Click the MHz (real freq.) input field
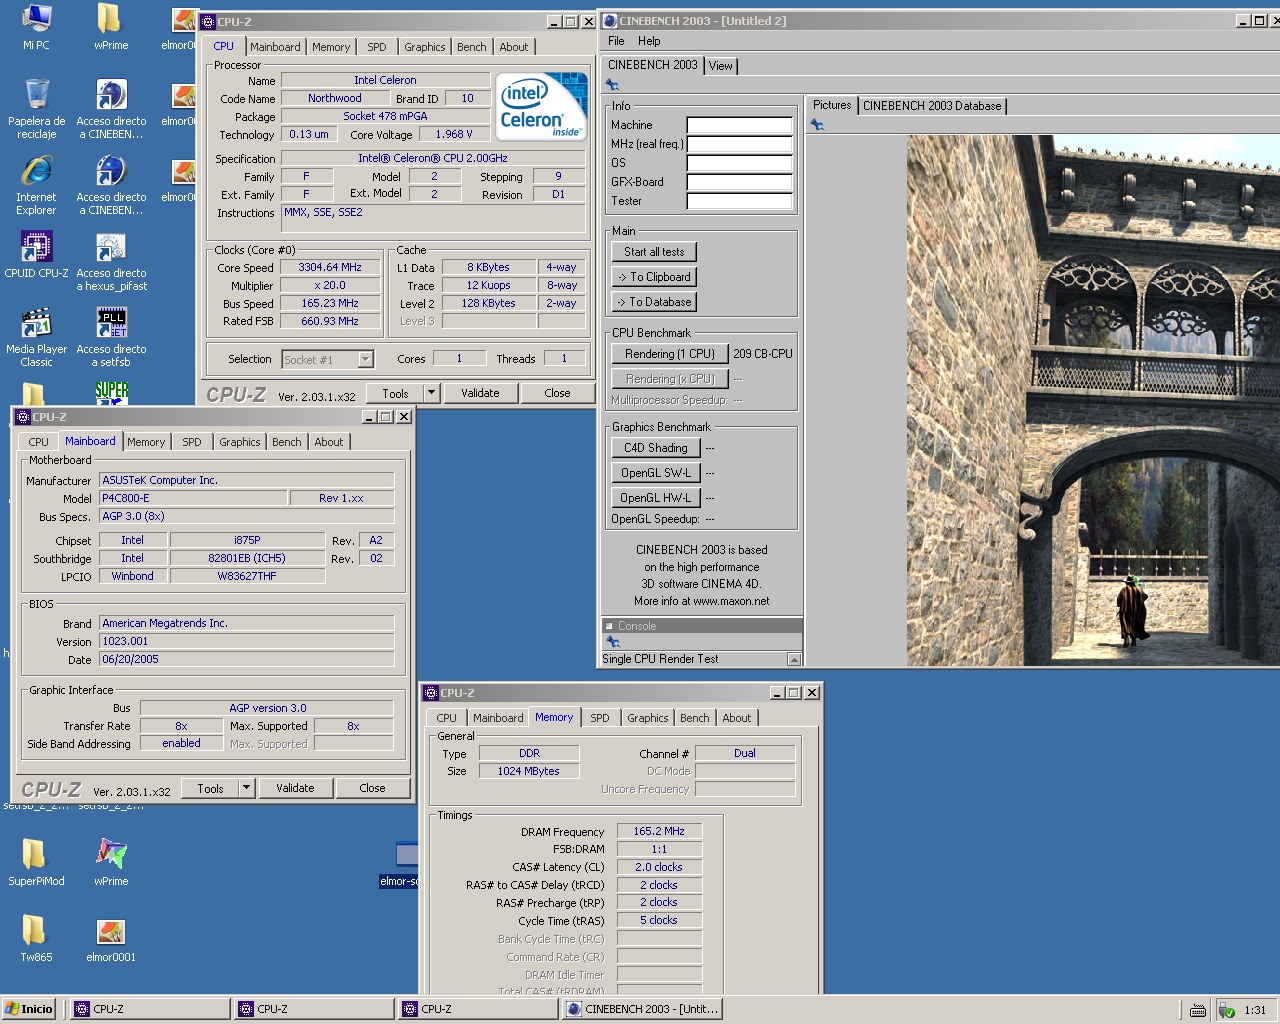The height and width of the screenshot is (1024, 1280). [739, 144]
